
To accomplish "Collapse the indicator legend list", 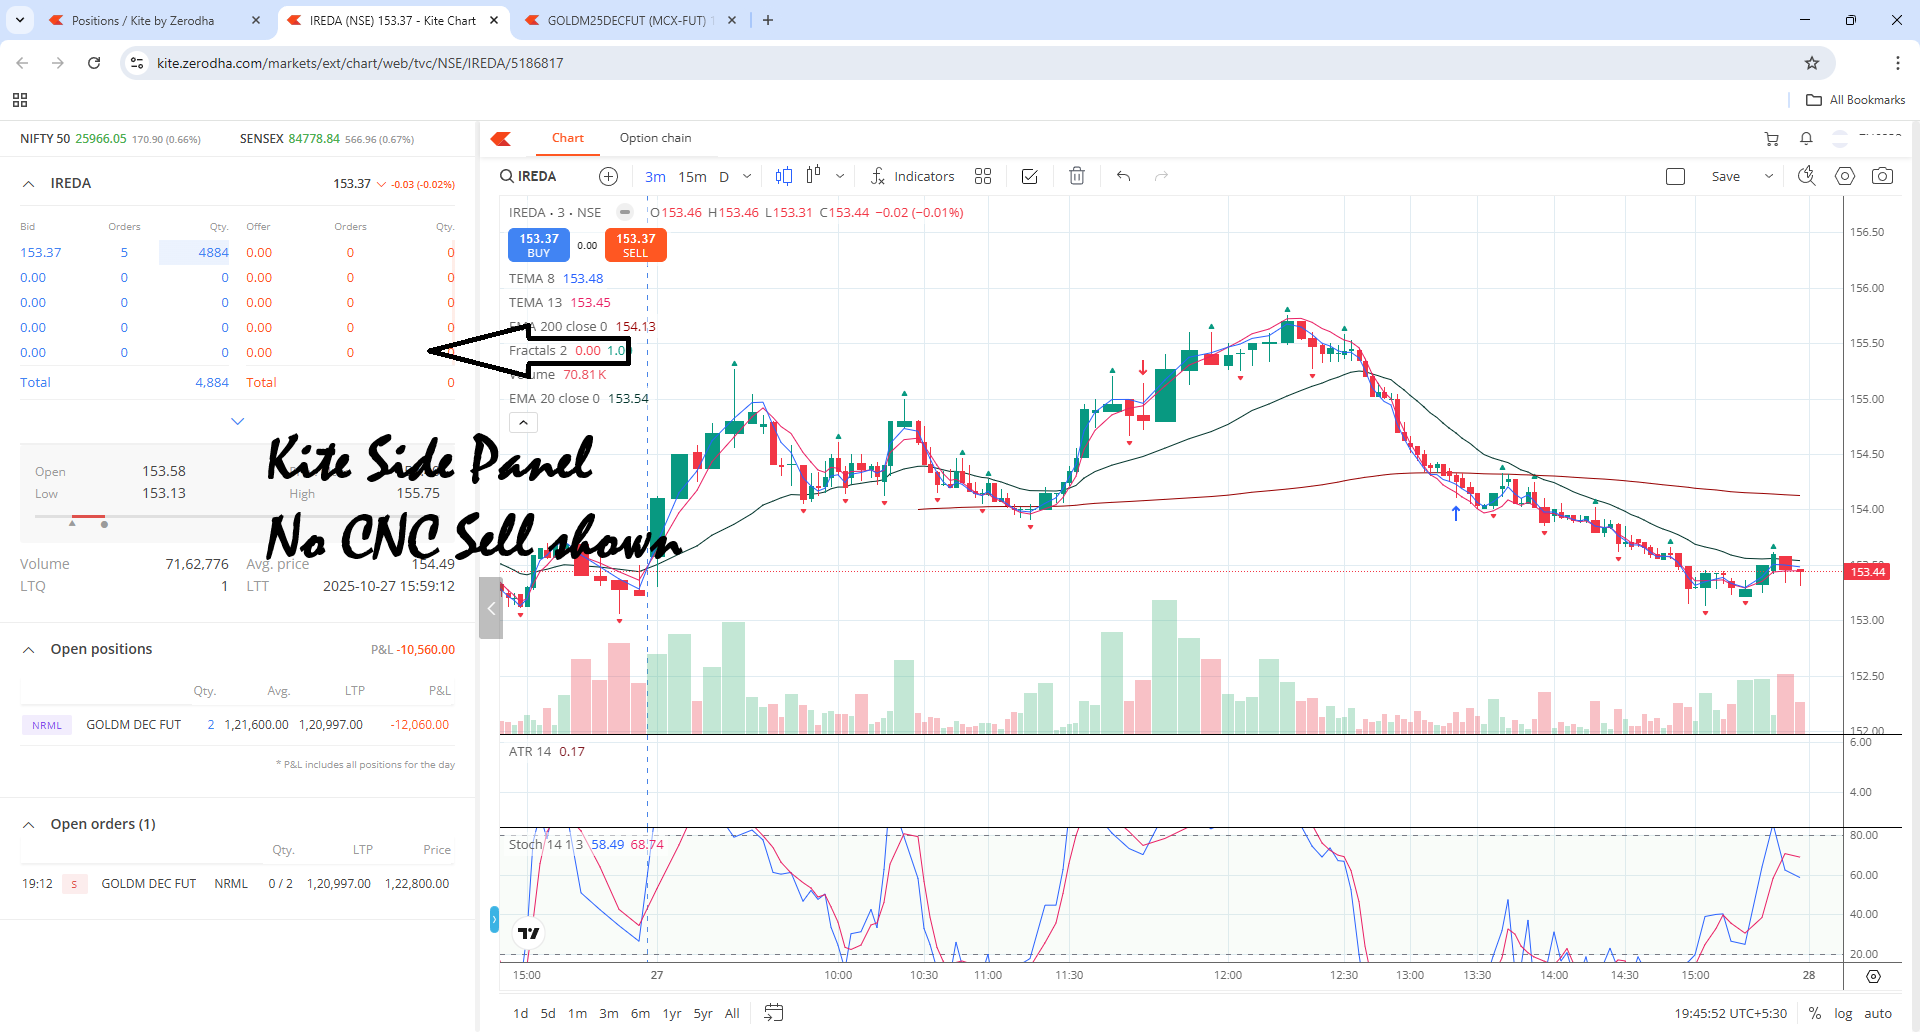I will coord(523,423).
